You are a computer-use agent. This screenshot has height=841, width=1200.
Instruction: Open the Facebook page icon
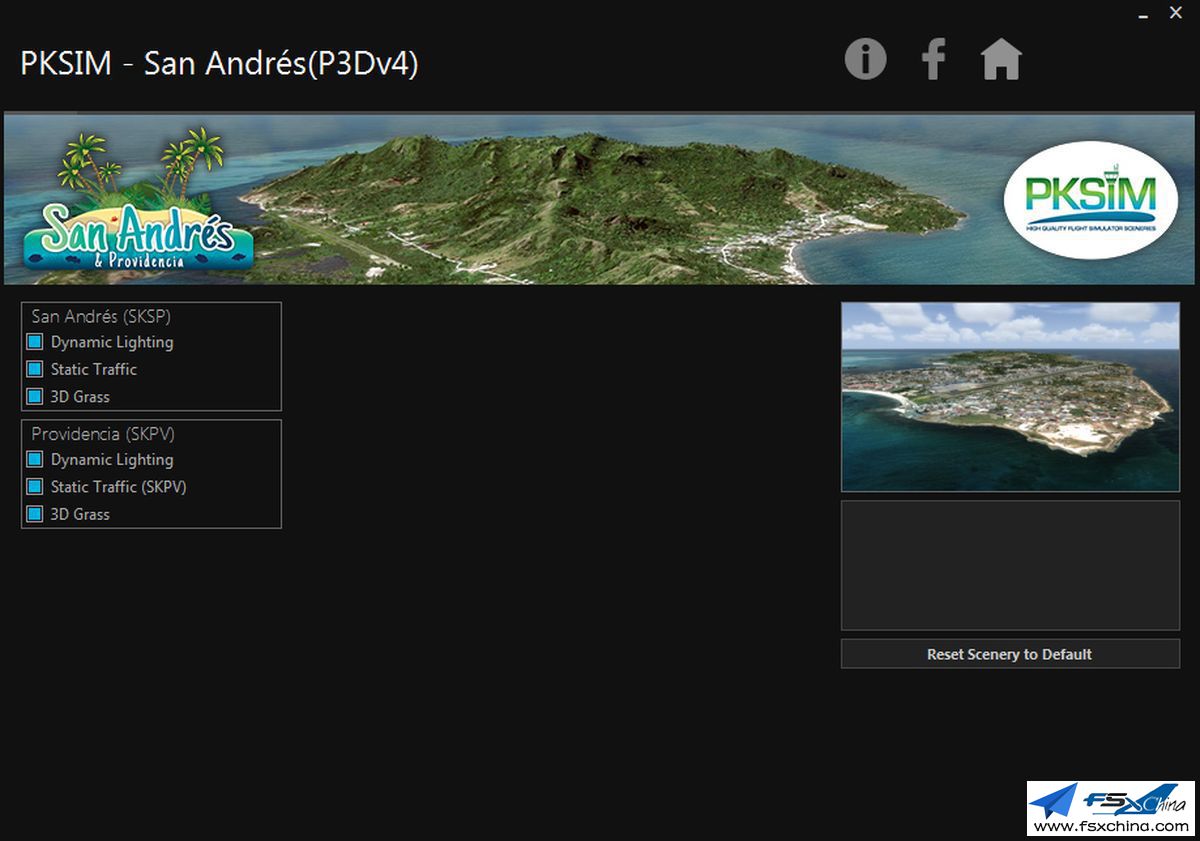click(x=933, y=59)
